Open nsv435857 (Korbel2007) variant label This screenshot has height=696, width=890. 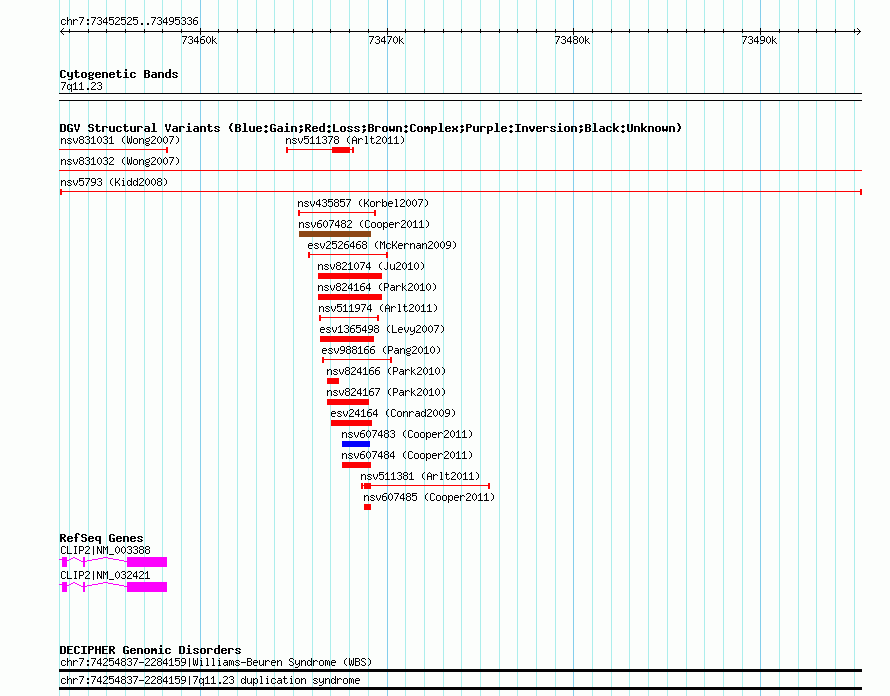coord(363,203)
